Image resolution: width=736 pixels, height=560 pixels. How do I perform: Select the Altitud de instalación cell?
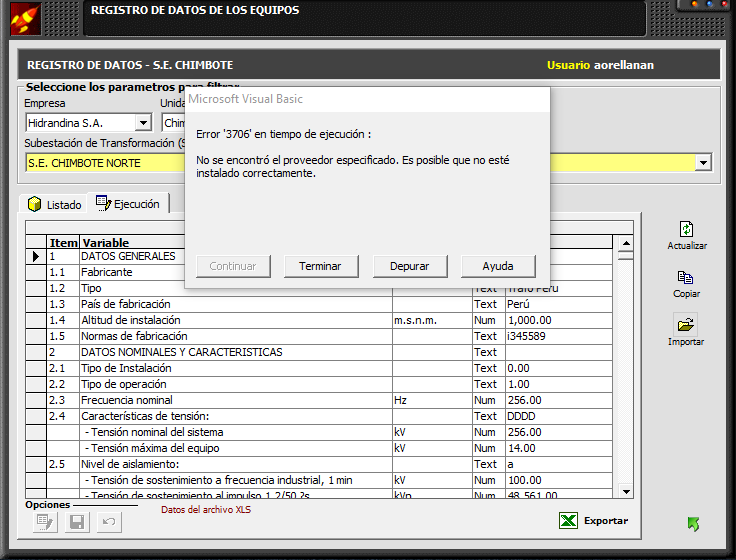point(236,320)
